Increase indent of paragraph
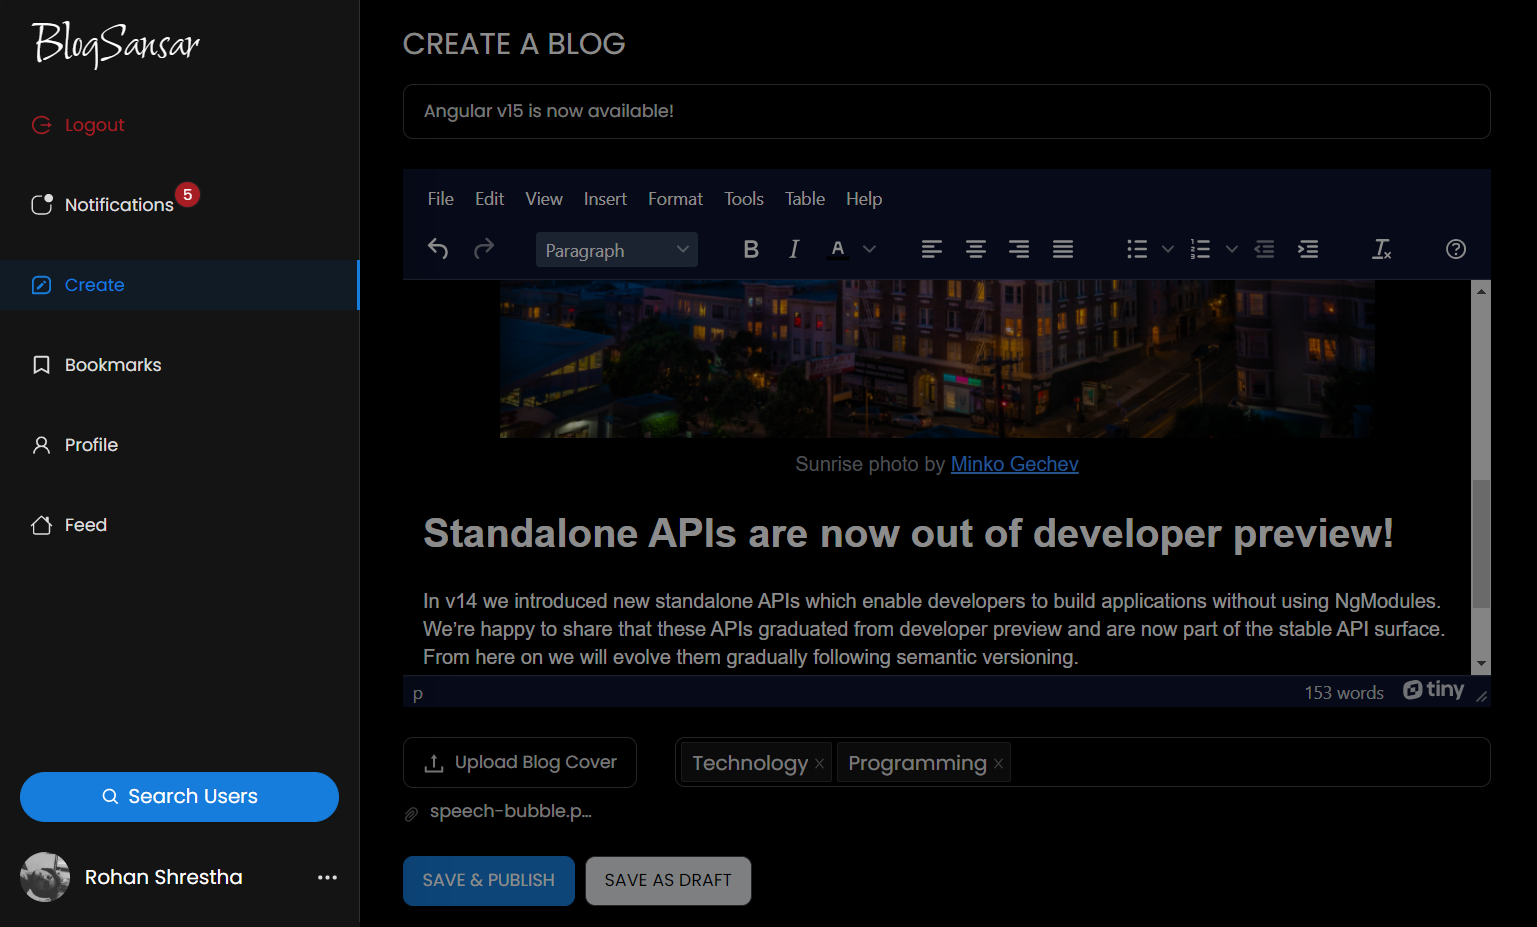 coord(1308,249)
